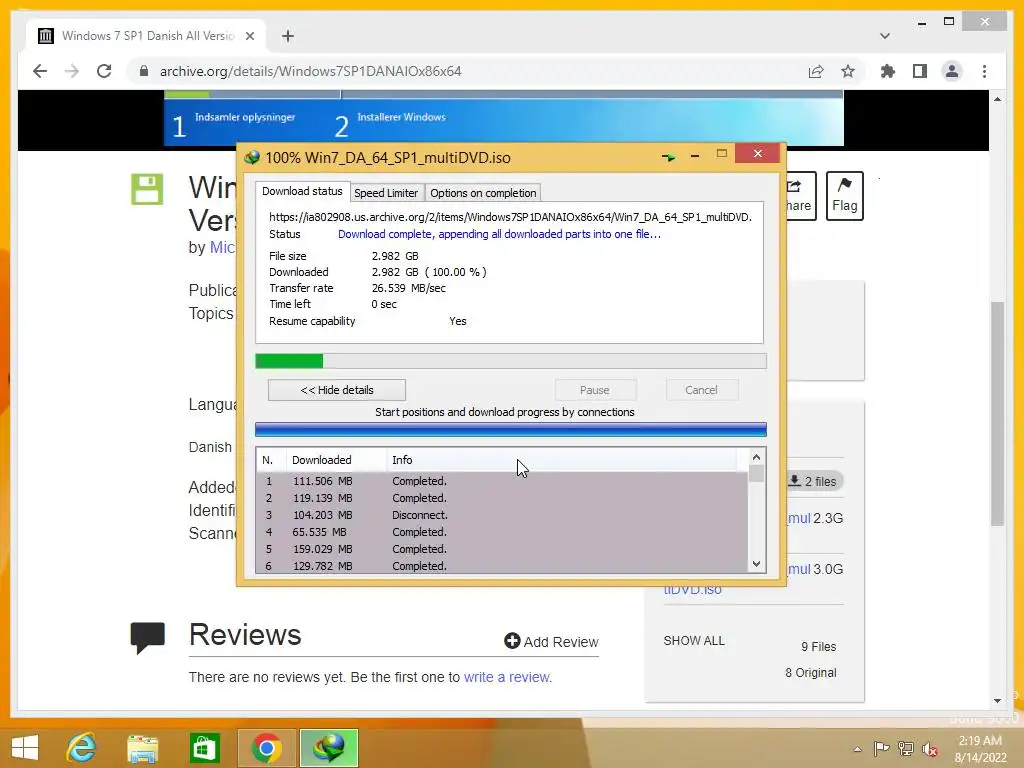
Task: Click the N. column header
Action: click(270, 460)
